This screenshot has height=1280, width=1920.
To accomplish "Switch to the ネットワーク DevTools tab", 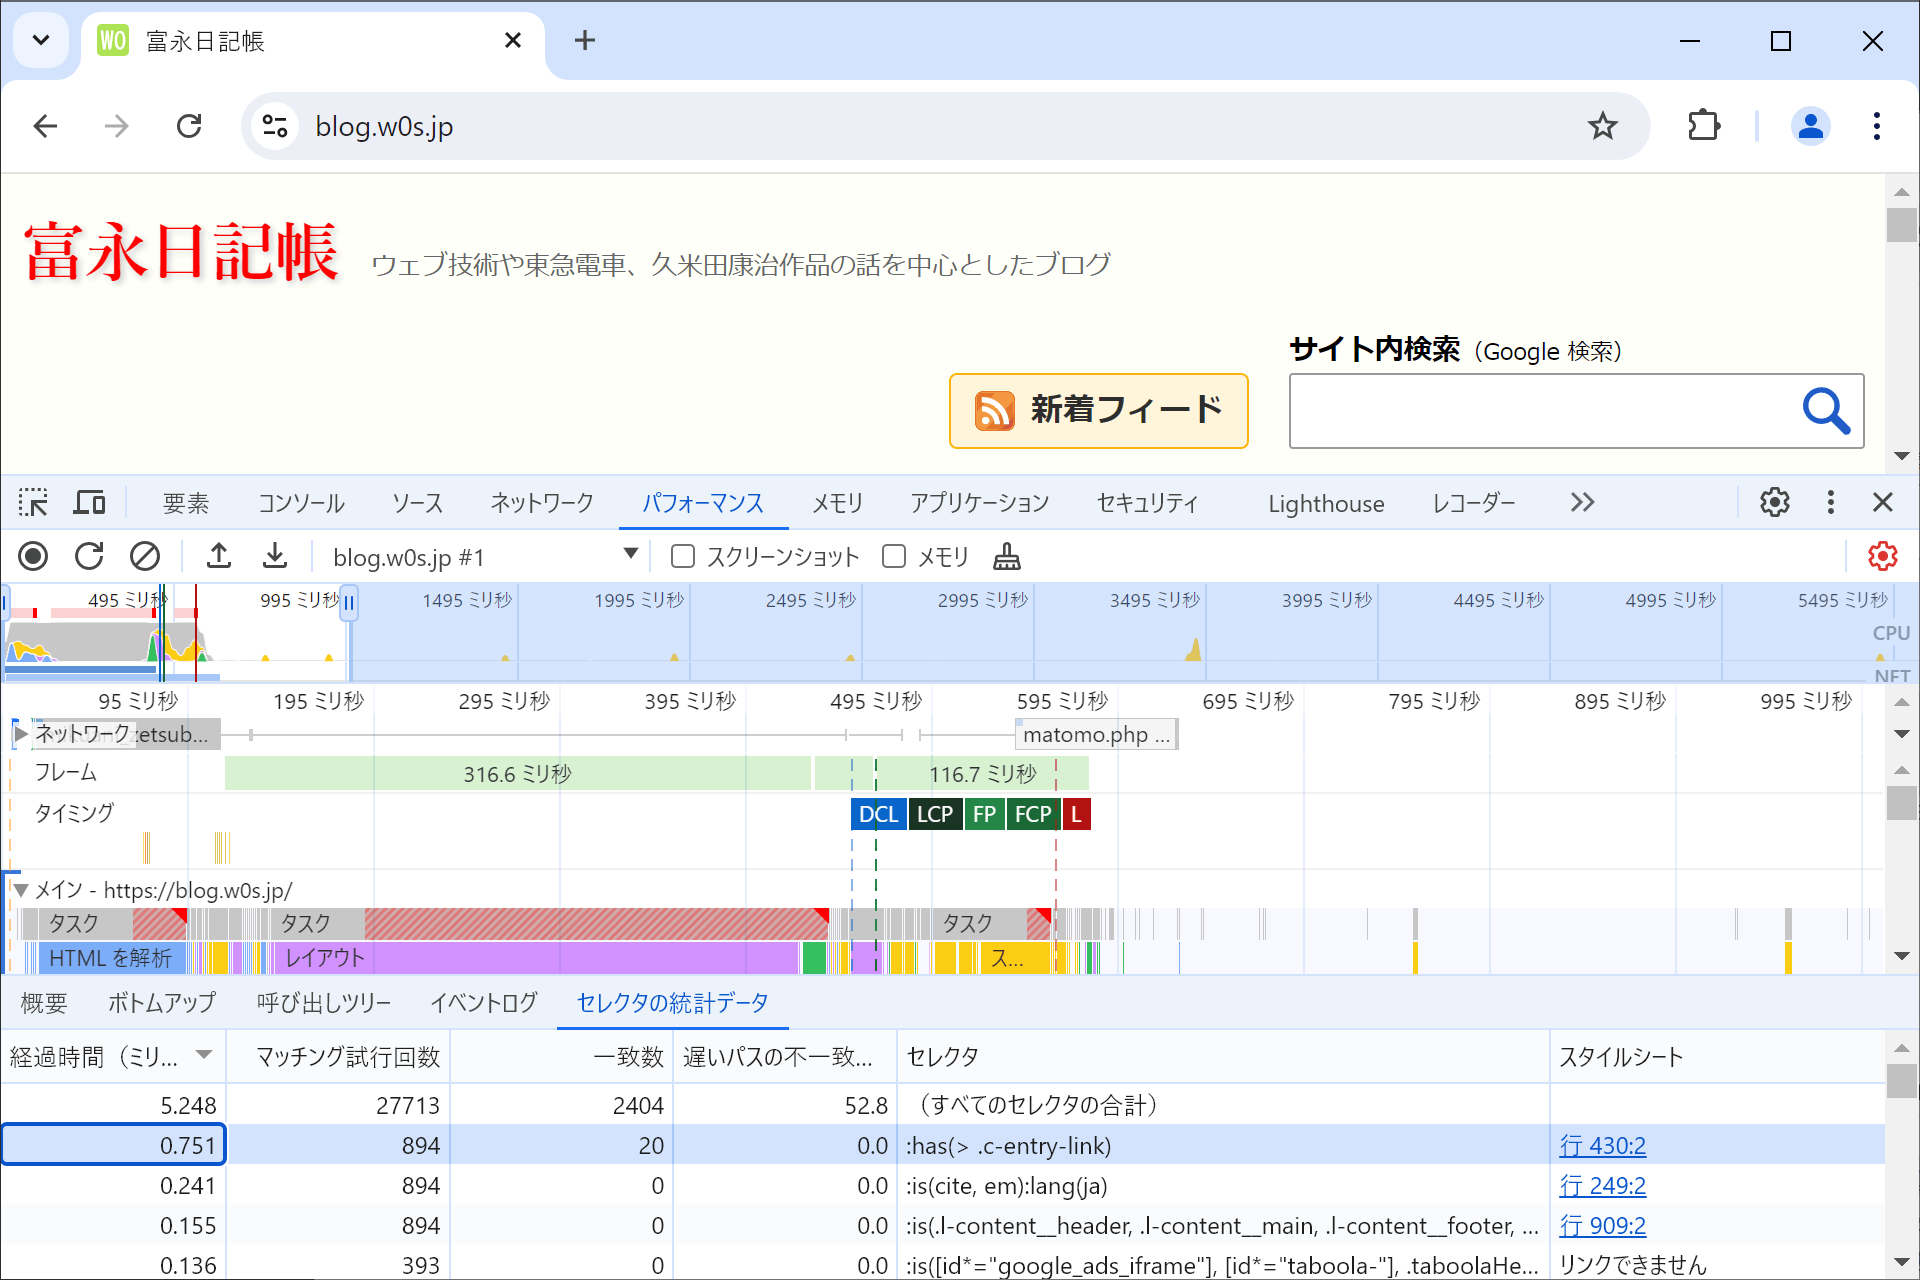I will [542, 503].
